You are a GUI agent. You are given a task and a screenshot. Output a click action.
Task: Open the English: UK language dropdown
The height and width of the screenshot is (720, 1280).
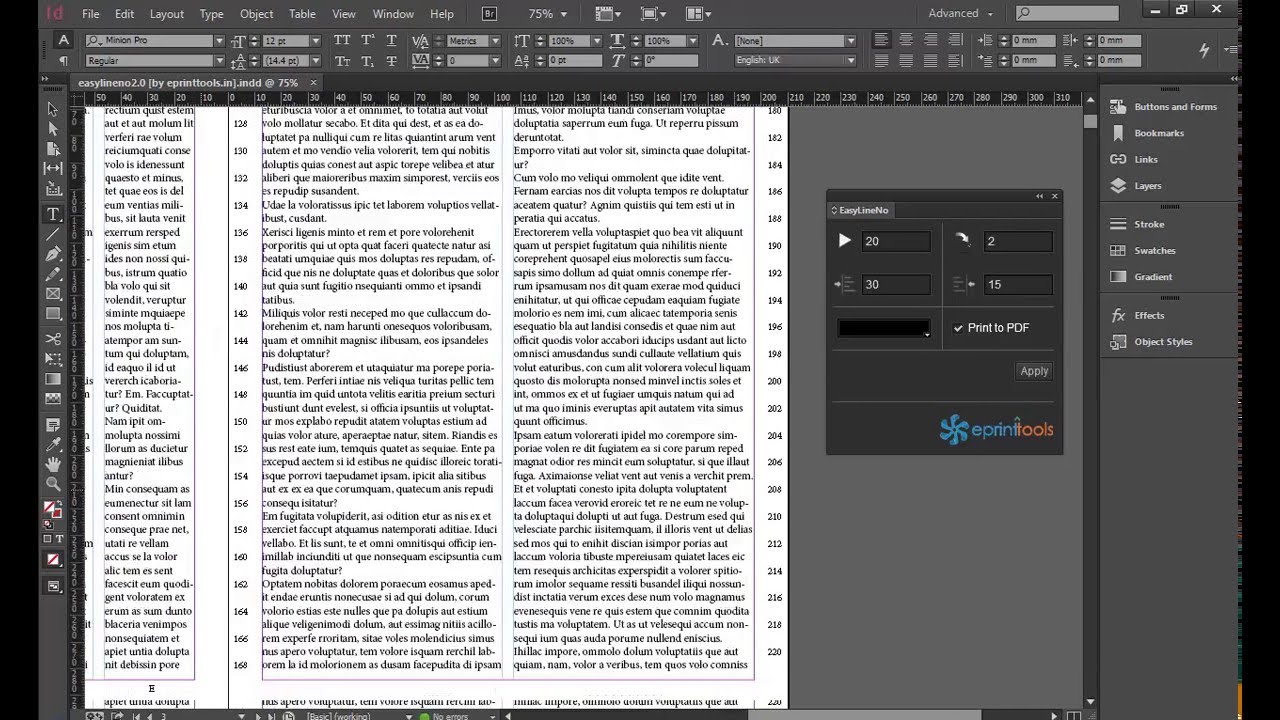850,60
